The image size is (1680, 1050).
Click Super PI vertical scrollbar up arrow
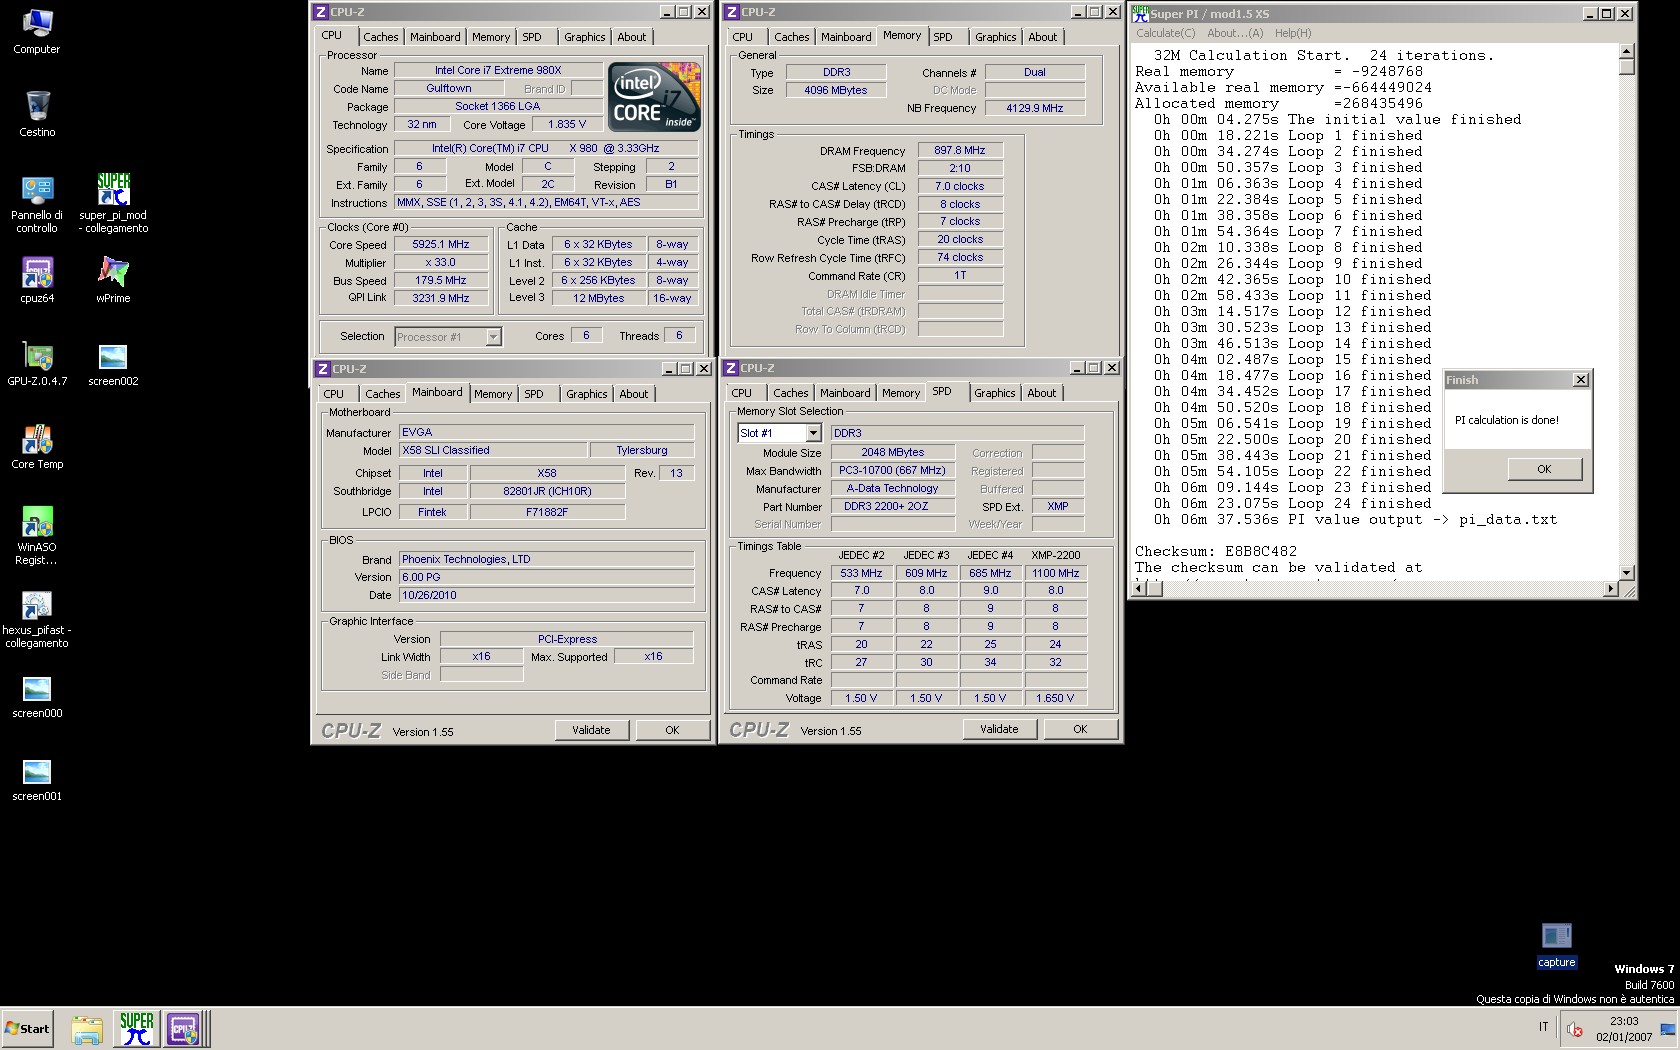(x=1626, y=51)
